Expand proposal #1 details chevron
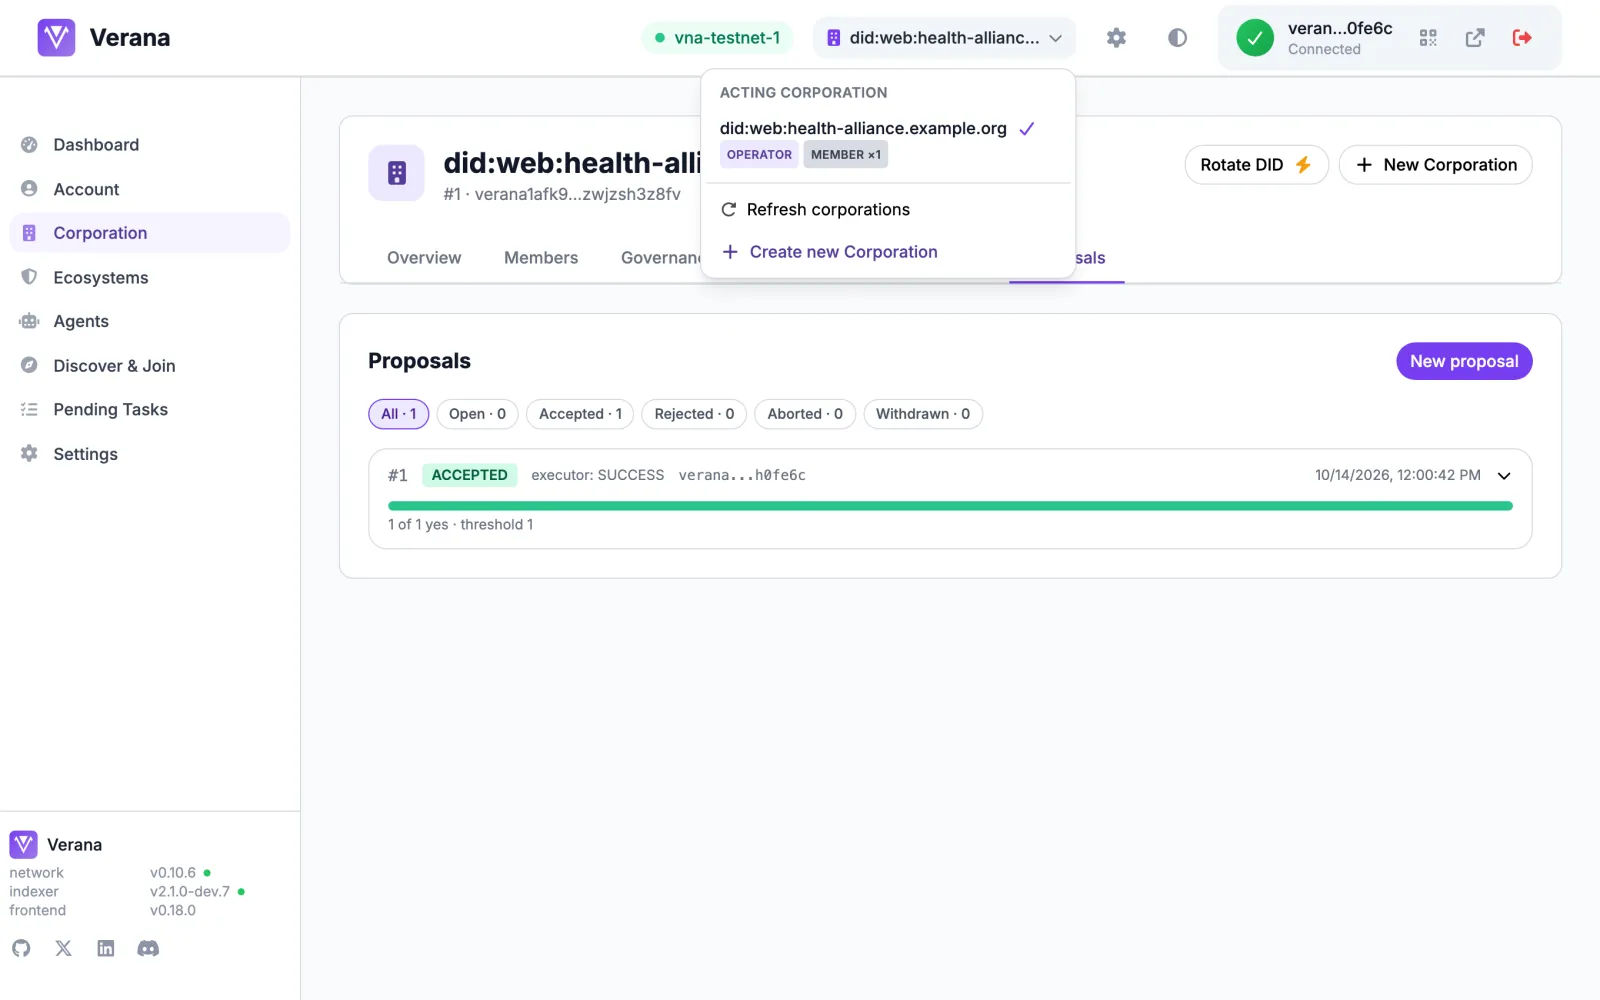The height and width of the screenshot is (1000, 1600). [x=1504, y=476]
